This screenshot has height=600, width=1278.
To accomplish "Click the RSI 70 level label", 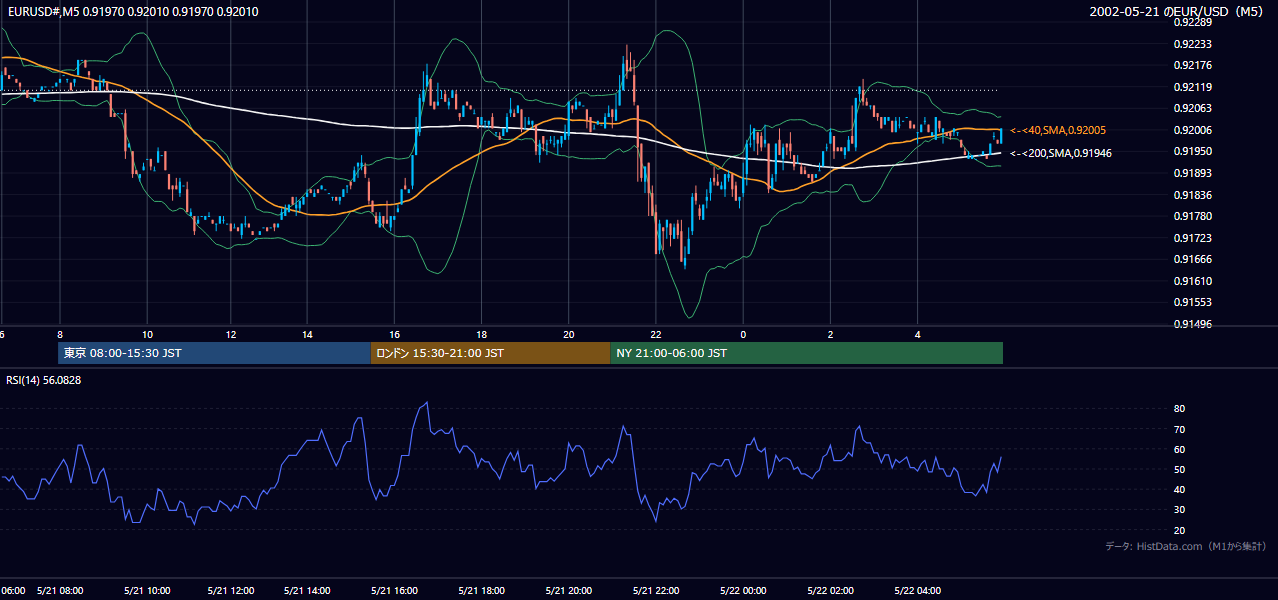I will 1179,429.
